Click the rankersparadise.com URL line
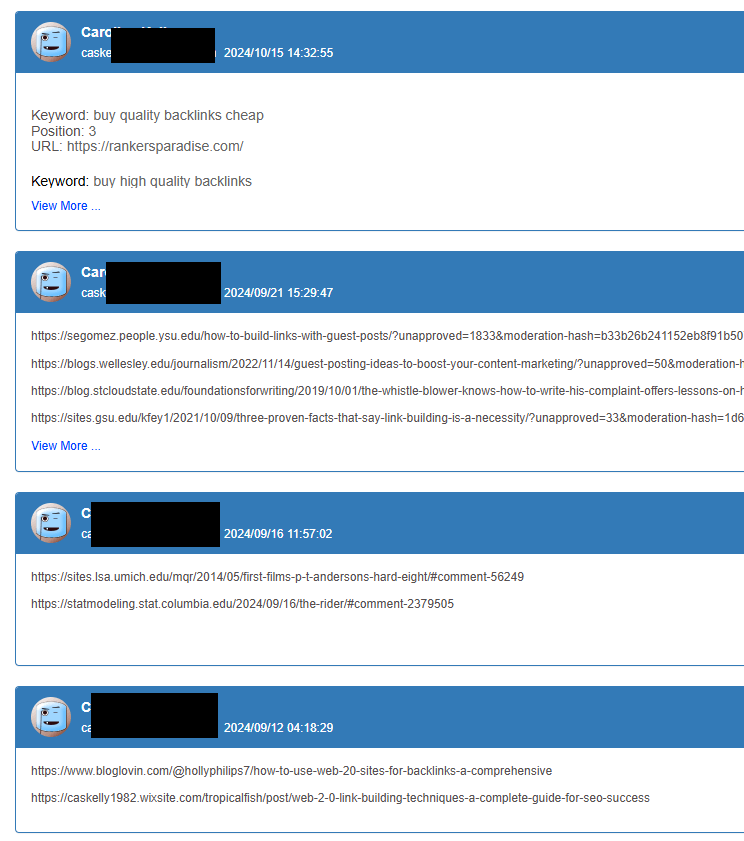The height and width of the screenshot is (841, 744). click(x=137, y=146)
